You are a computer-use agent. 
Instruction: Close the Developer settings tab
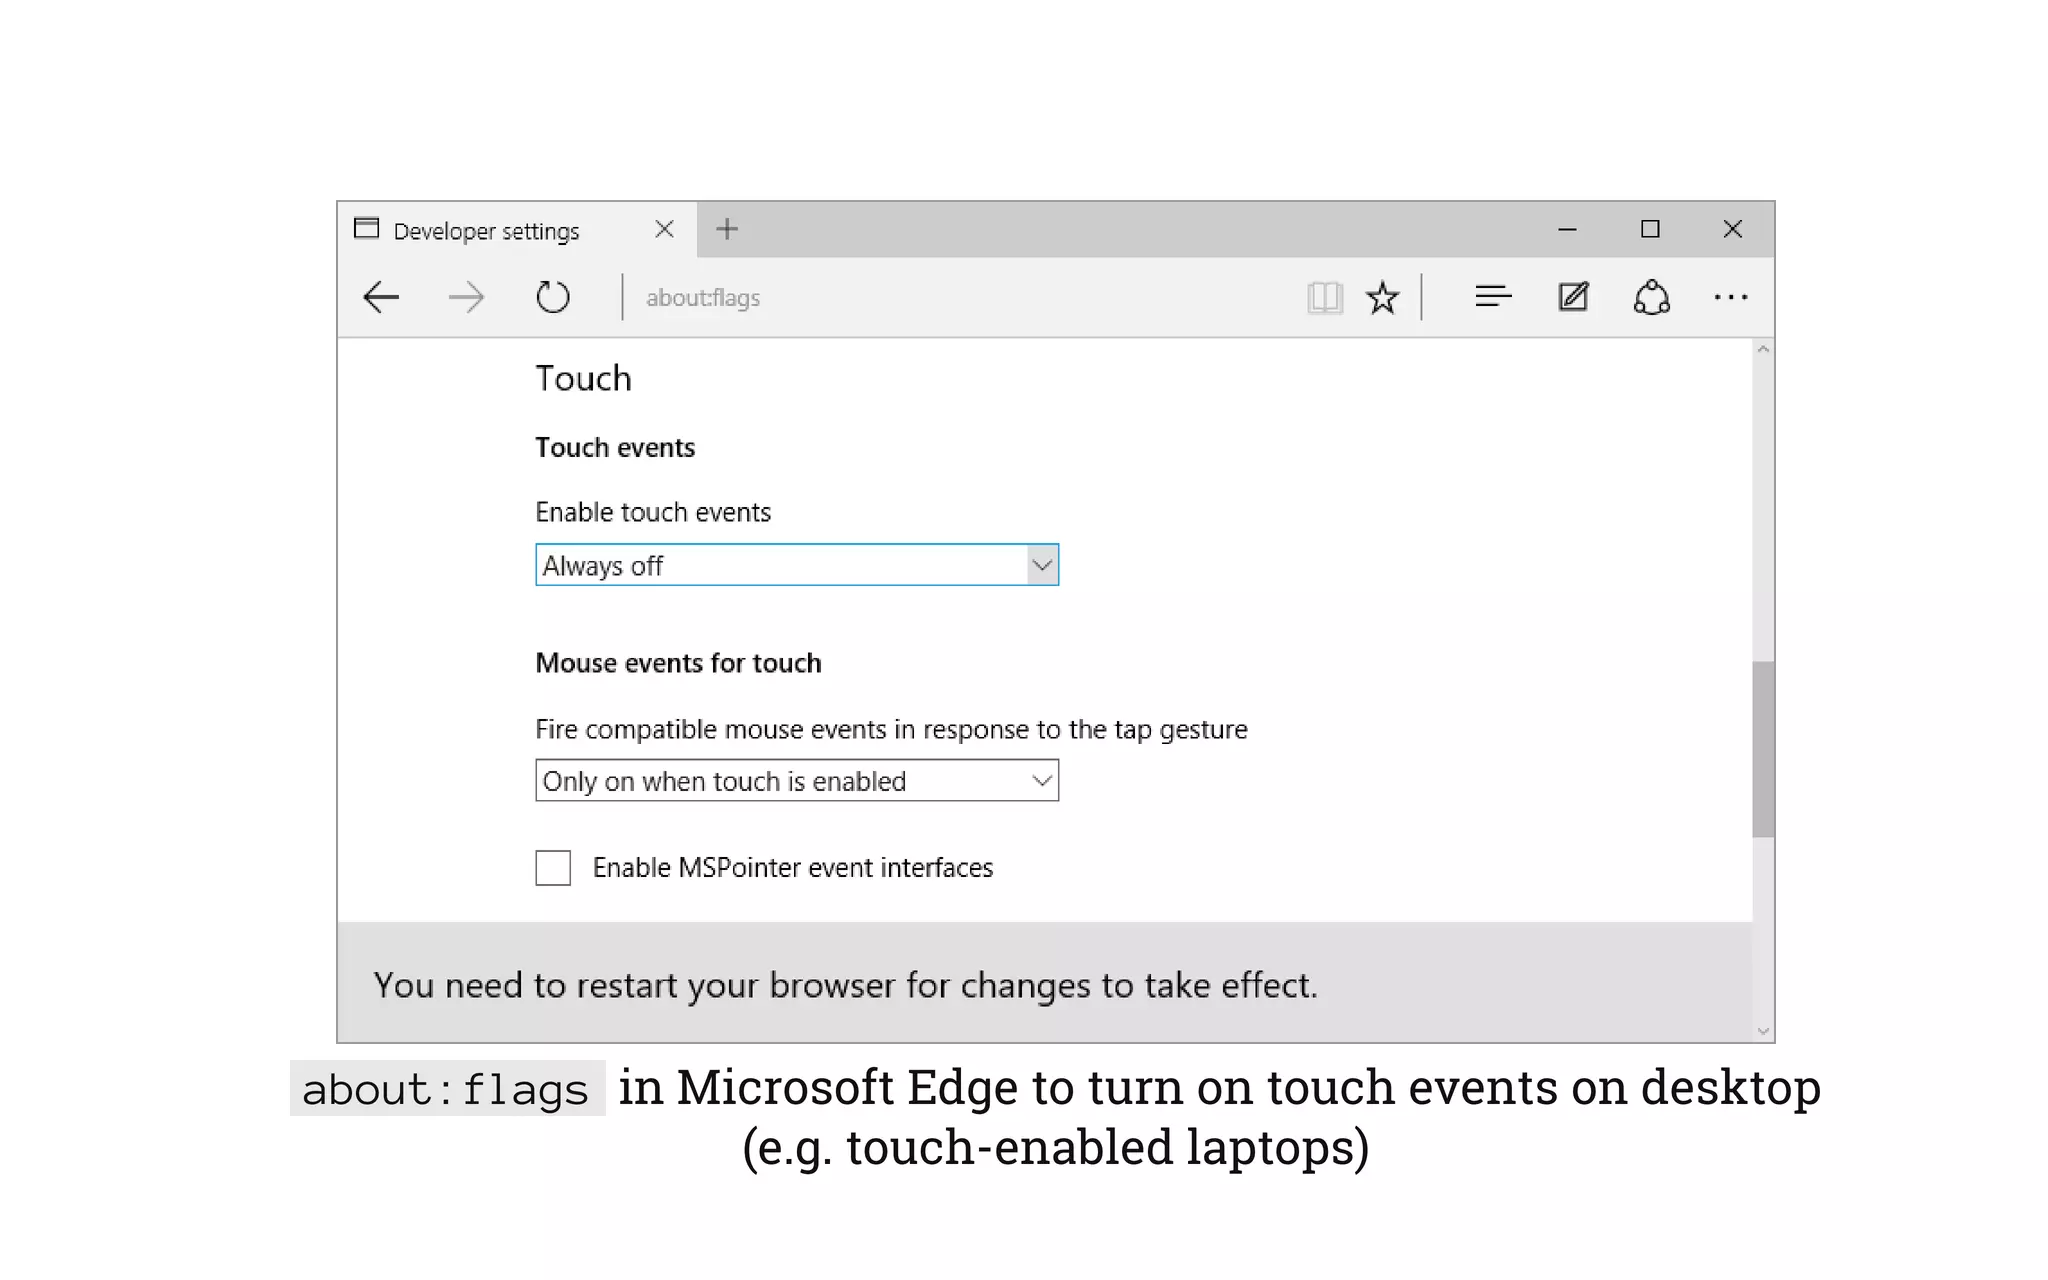click(x=664, y=229)
